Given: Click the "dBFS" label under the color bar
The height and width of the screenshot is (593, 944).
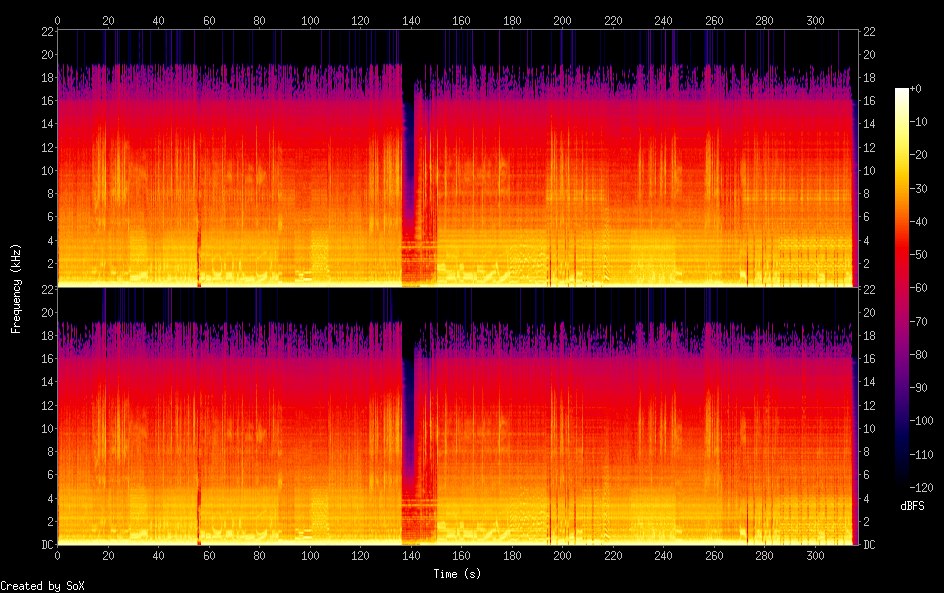Looking at the screenshot, I should tap(912, 507).
